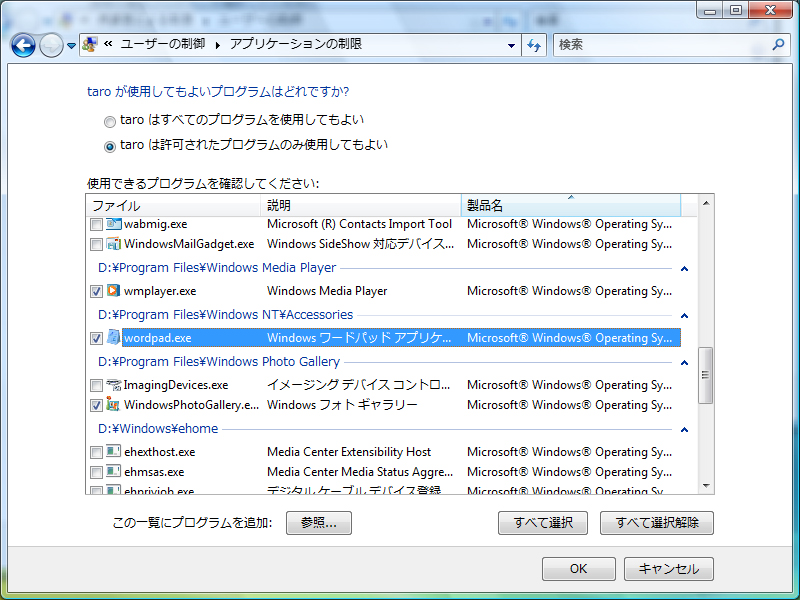Image resolution: width=800 pixels, height=600 pixels.
Task: Select the アプリケーションの制限 breadcrumb
Action: [x=296, y=44]
